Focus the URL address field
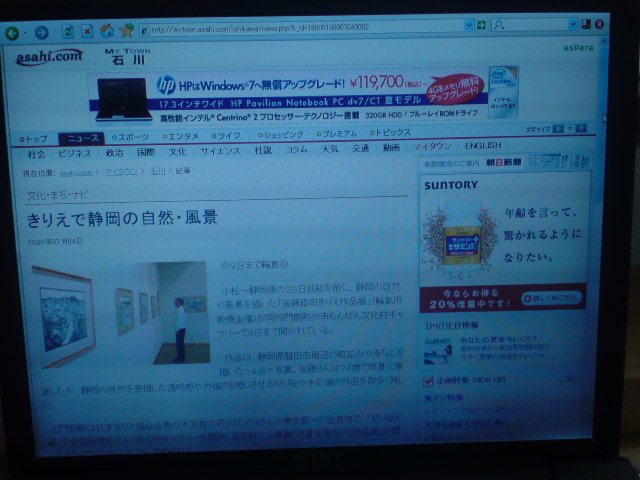 click(306, 27)
